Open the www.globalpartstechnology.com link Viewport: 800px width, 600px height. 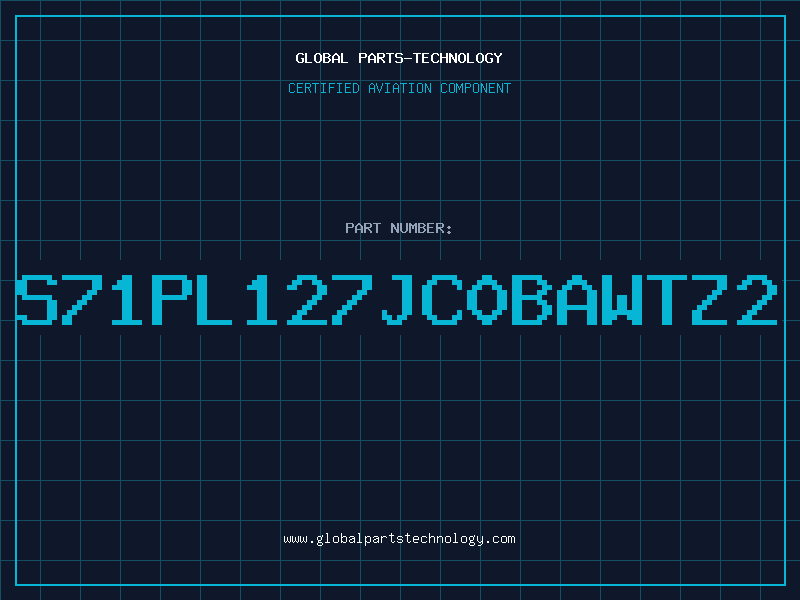point(399,539)
